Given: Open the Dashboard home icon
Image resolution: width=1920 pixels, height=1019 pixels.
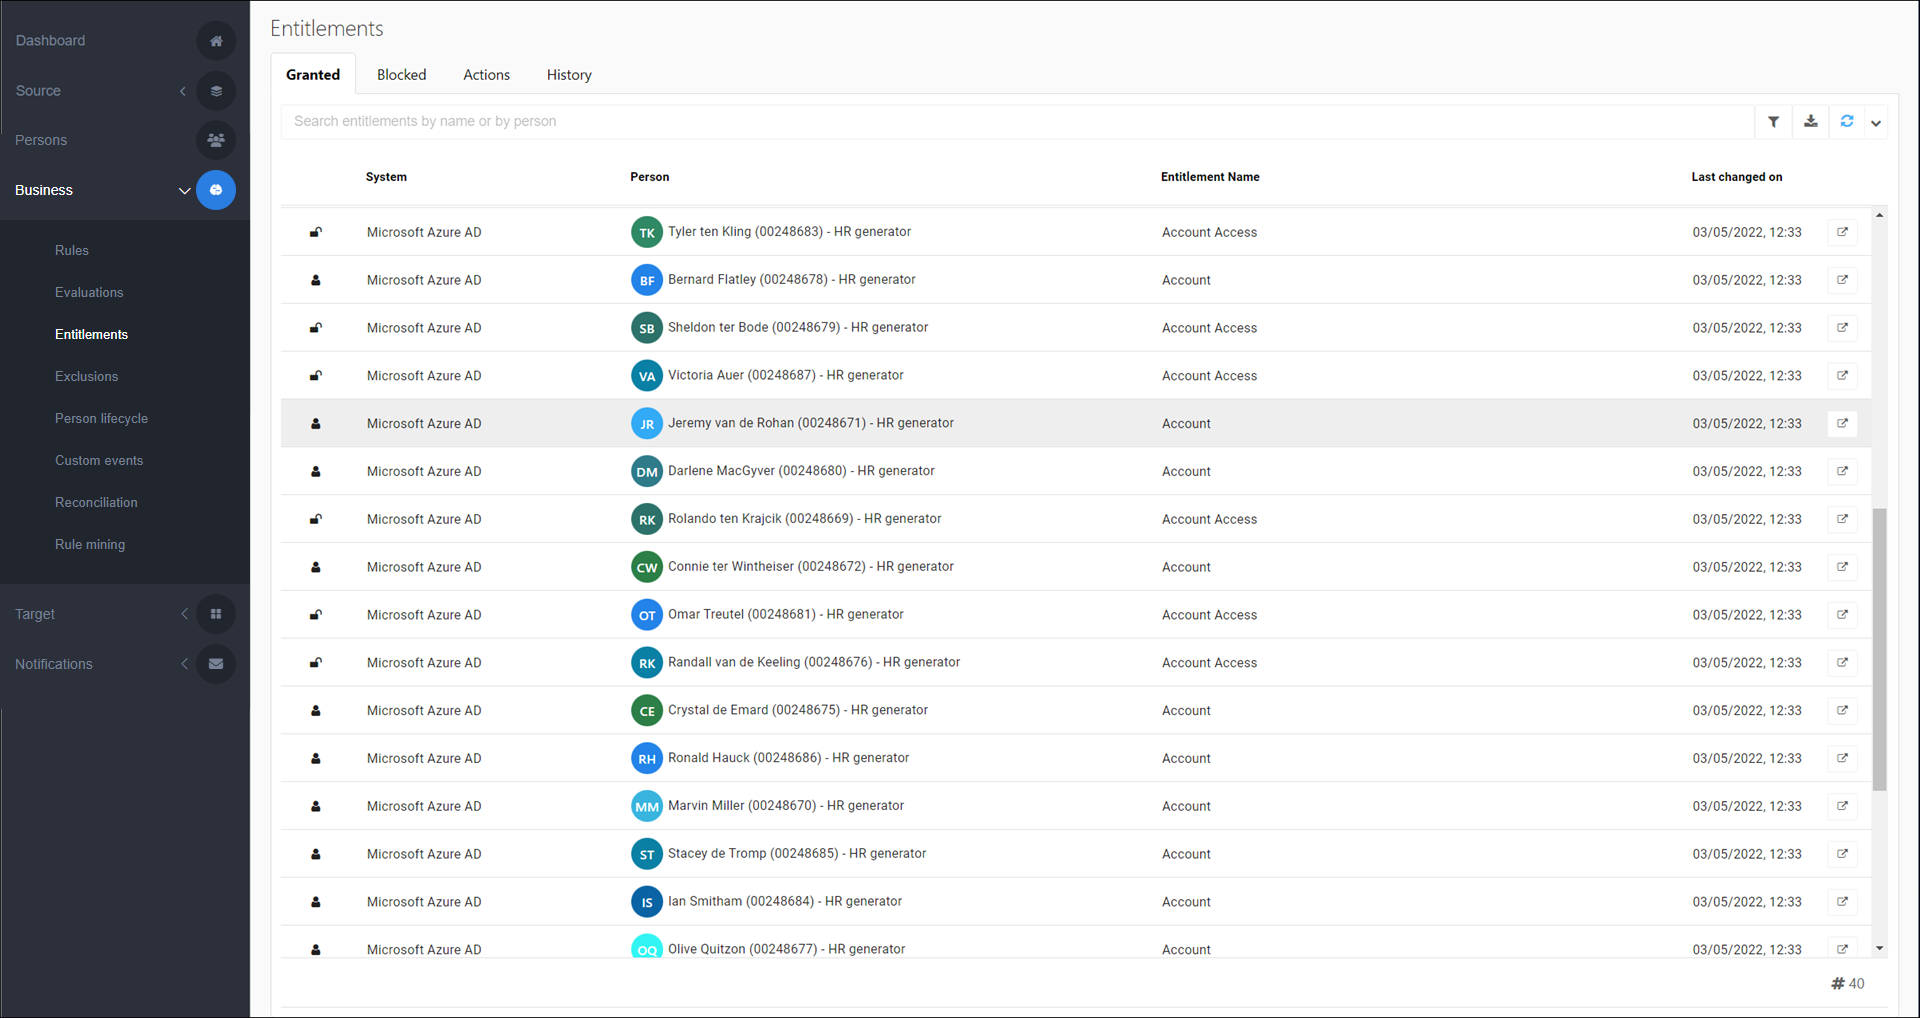Looking at the screenshot, I should 216,41.
